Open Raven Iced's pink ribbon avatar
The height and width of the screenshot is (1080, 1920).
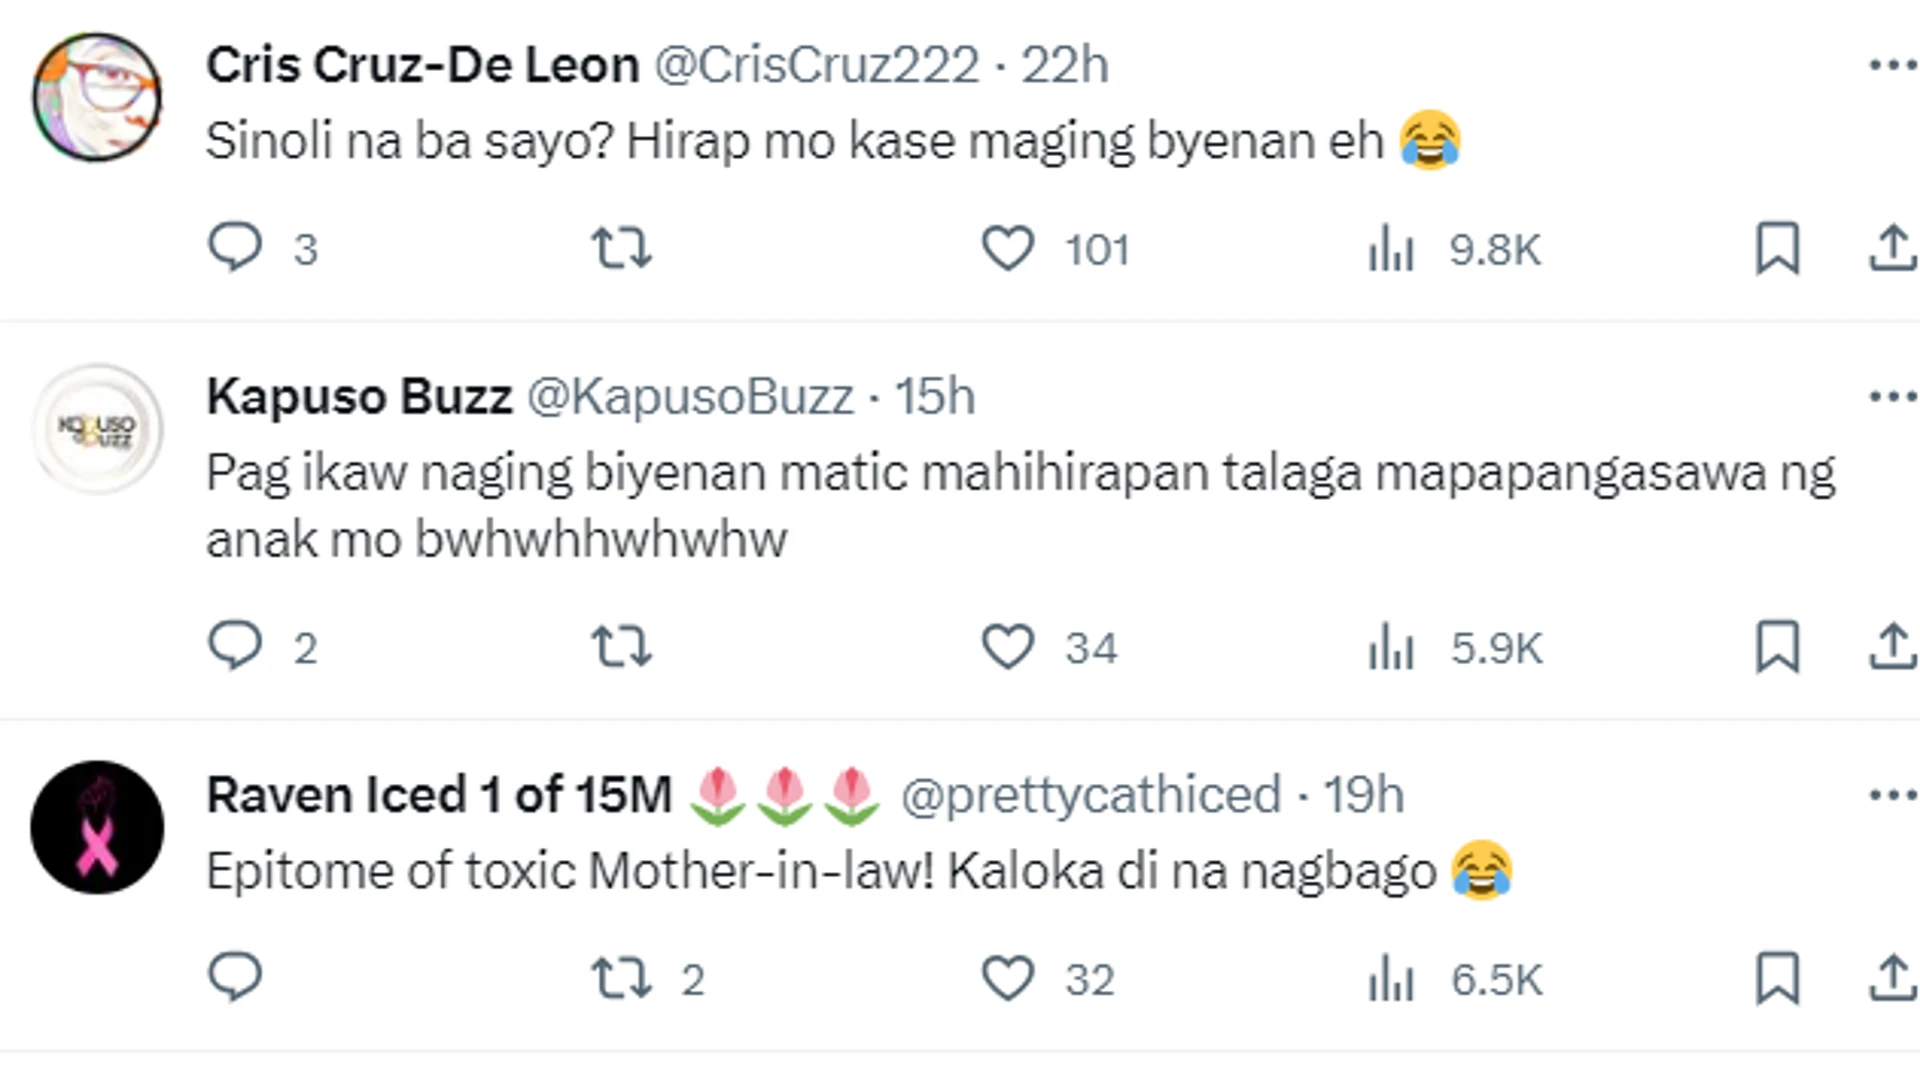pyautogui.click(x=97, y=827)
